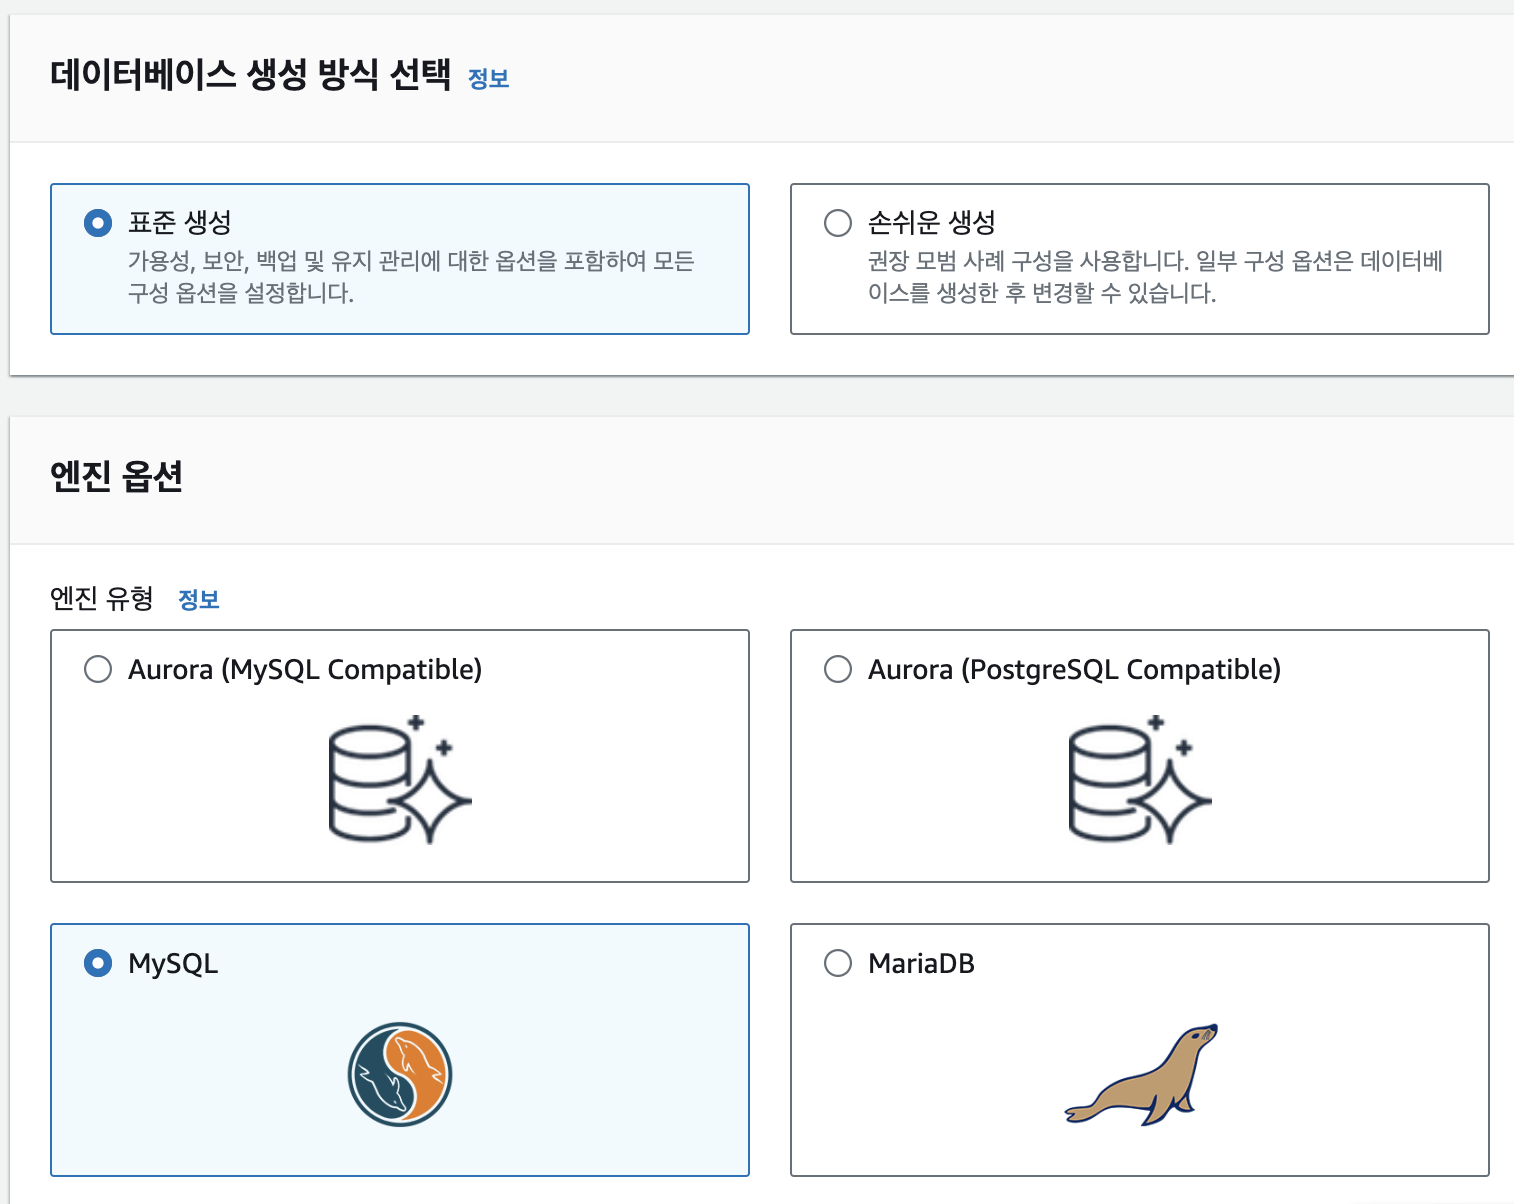Click the Aurora PostgreSQL database icon
The height and width of the screenshot is (1204, 1514).
(x=1140, y=780)
